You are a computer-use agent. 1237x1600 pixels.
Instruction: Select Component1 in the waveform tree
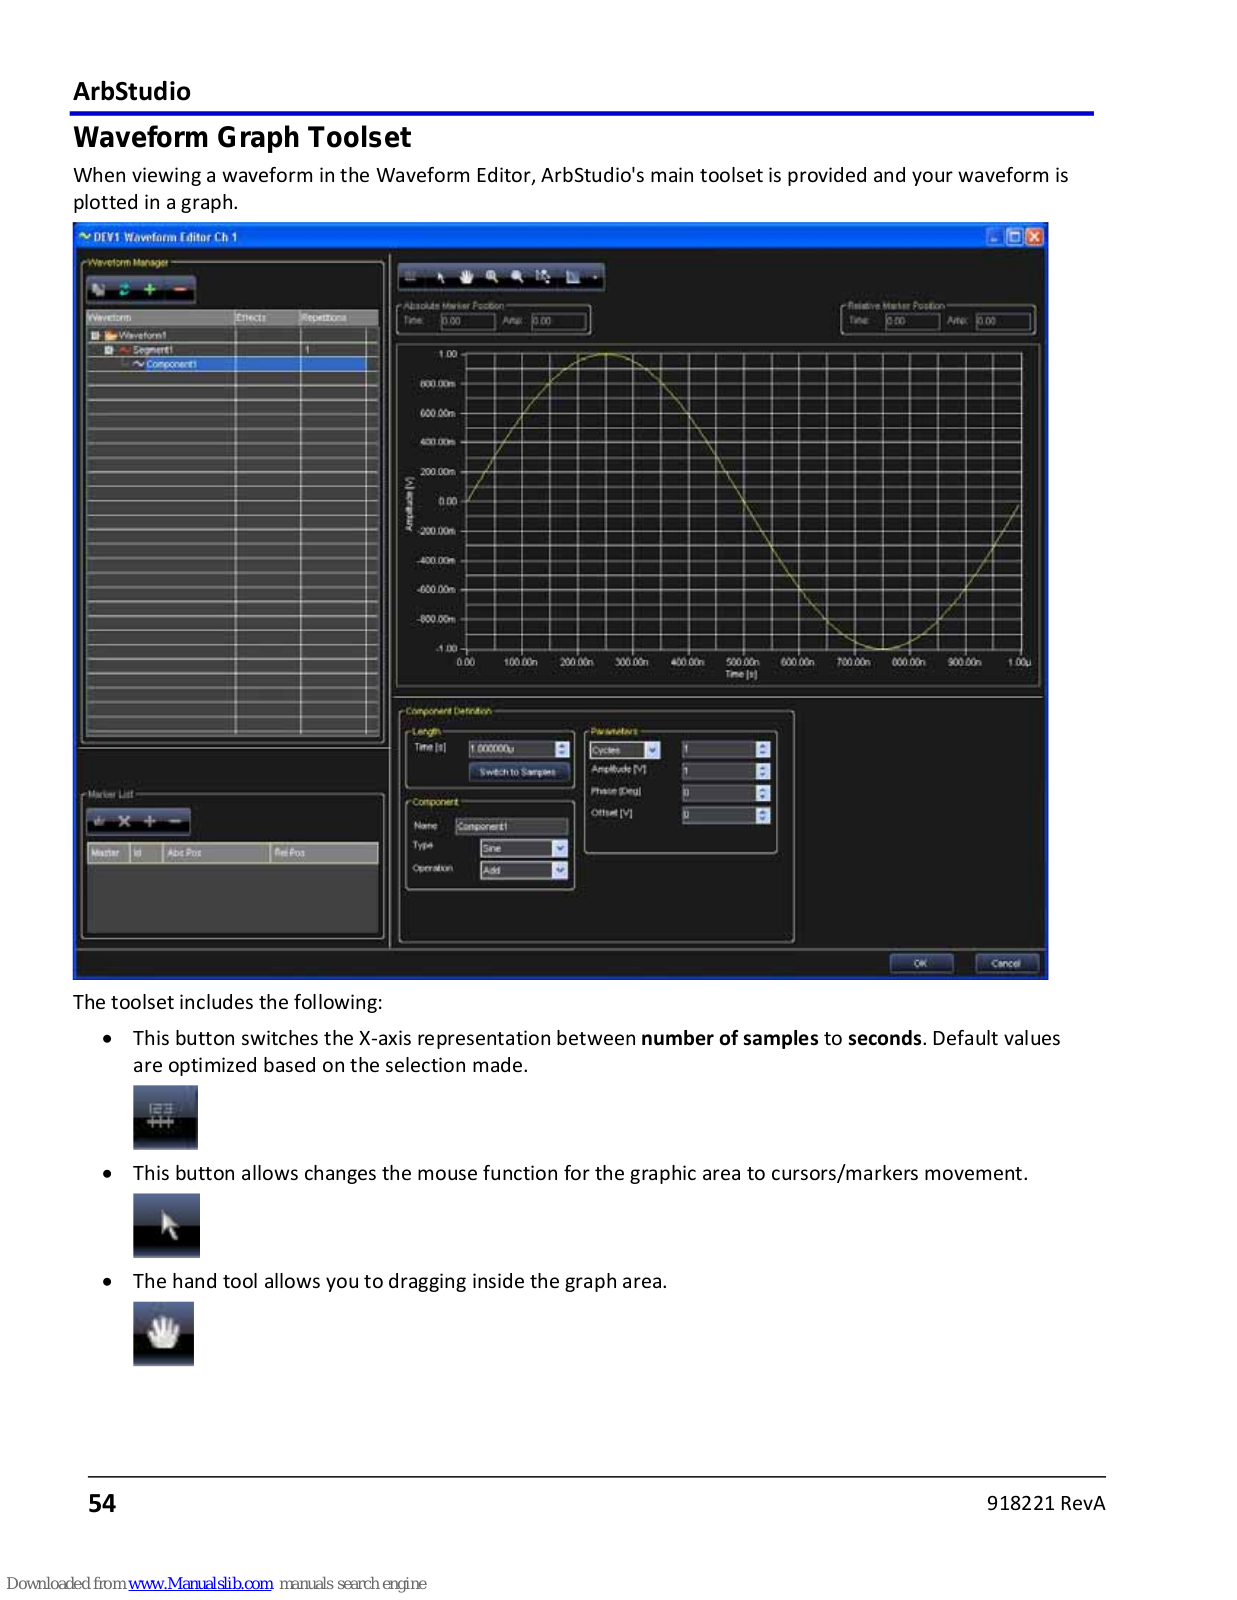coord(171,364)
